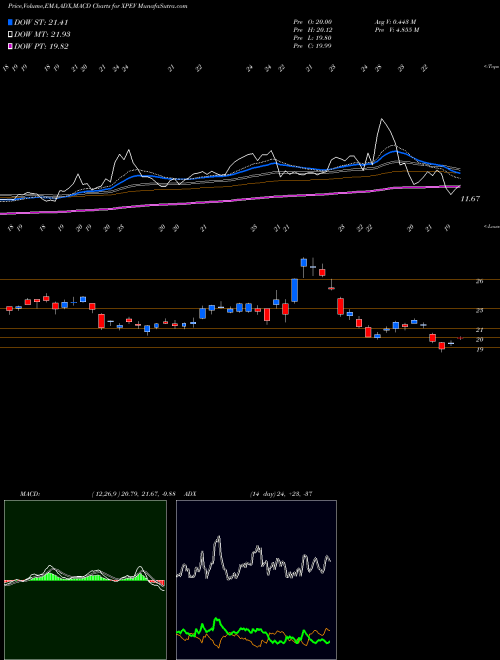Click the Pre H: 20.12 value
500x660 pixels.
[x=312, y=30]
